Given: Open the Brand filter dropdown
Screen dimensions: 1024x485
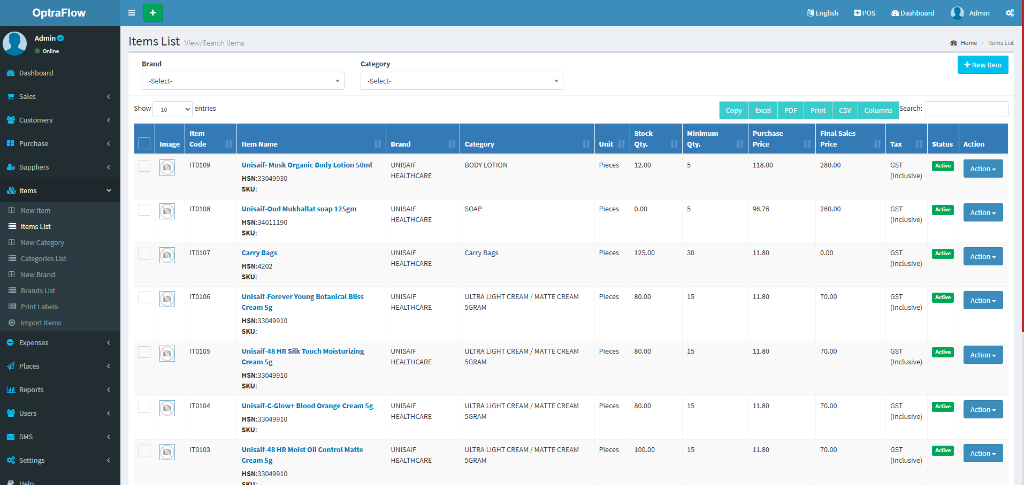Looking at the screenshot, I should (x=243, y=81).
